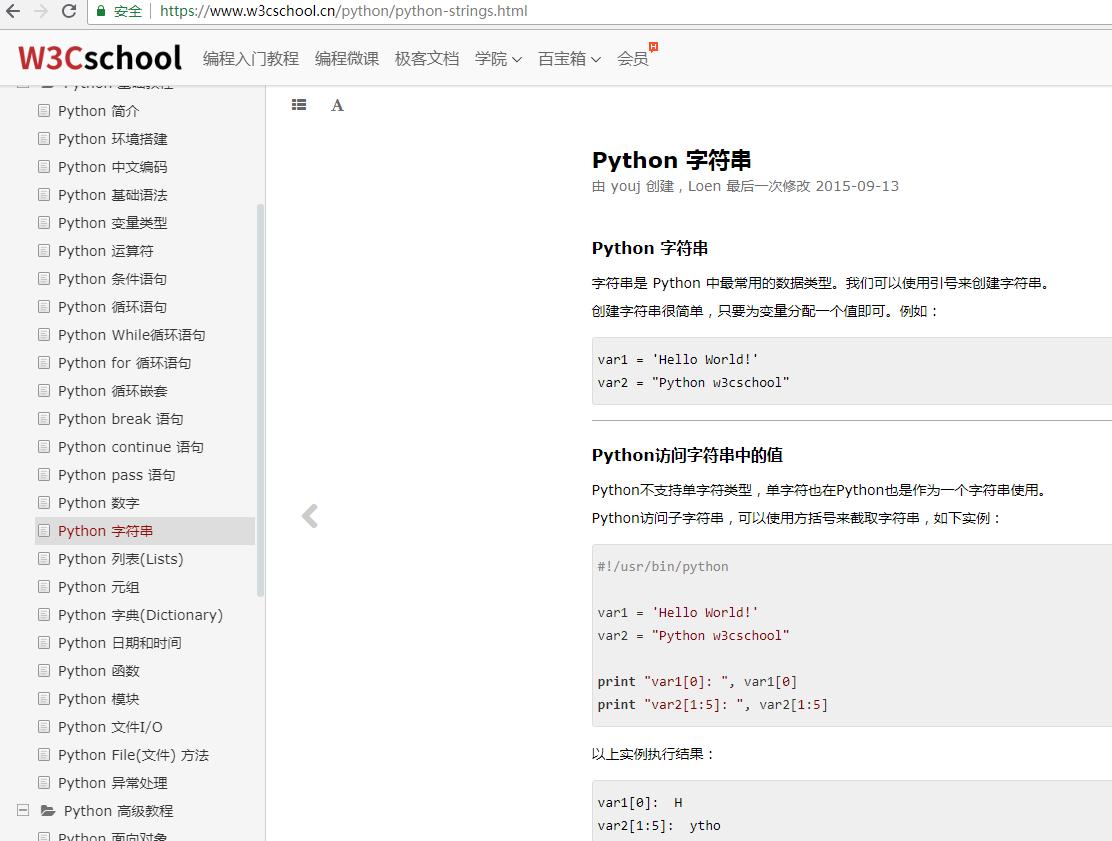The image size is (1112, 841).
Task: Click the folder icon beside Python 高级教程
Action: click(x=48, y=812)
